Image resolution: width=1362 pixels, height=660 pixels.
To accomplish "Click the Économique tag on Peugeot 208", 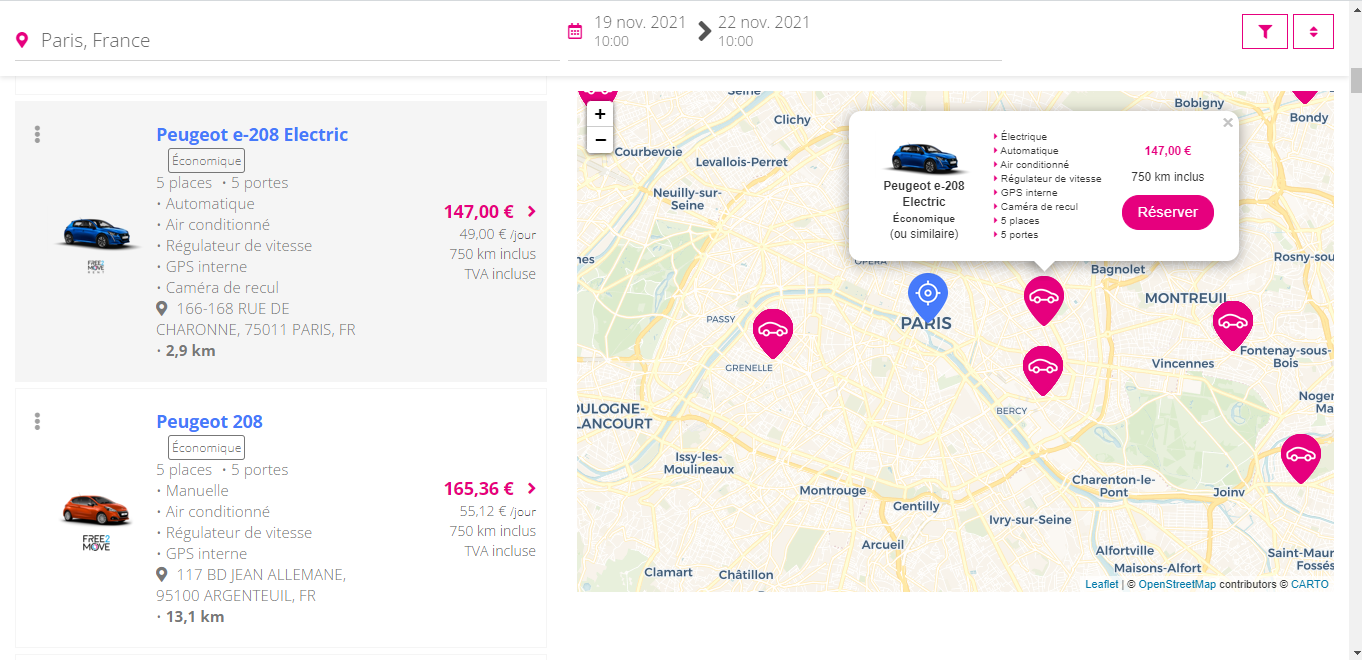I will 206,448.
